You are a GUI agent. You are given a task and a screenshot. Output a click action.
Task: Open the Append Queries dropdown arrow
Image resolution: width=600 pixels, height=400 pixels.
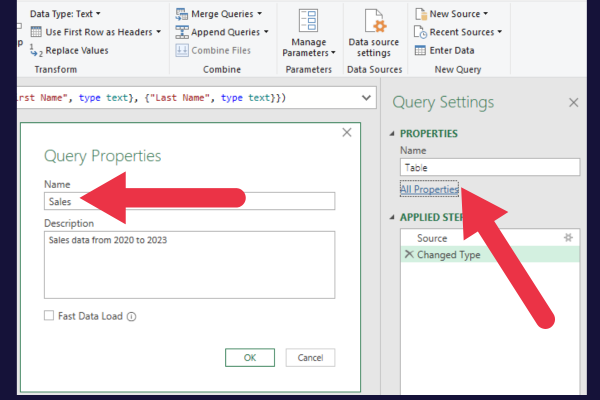point(266,32)
